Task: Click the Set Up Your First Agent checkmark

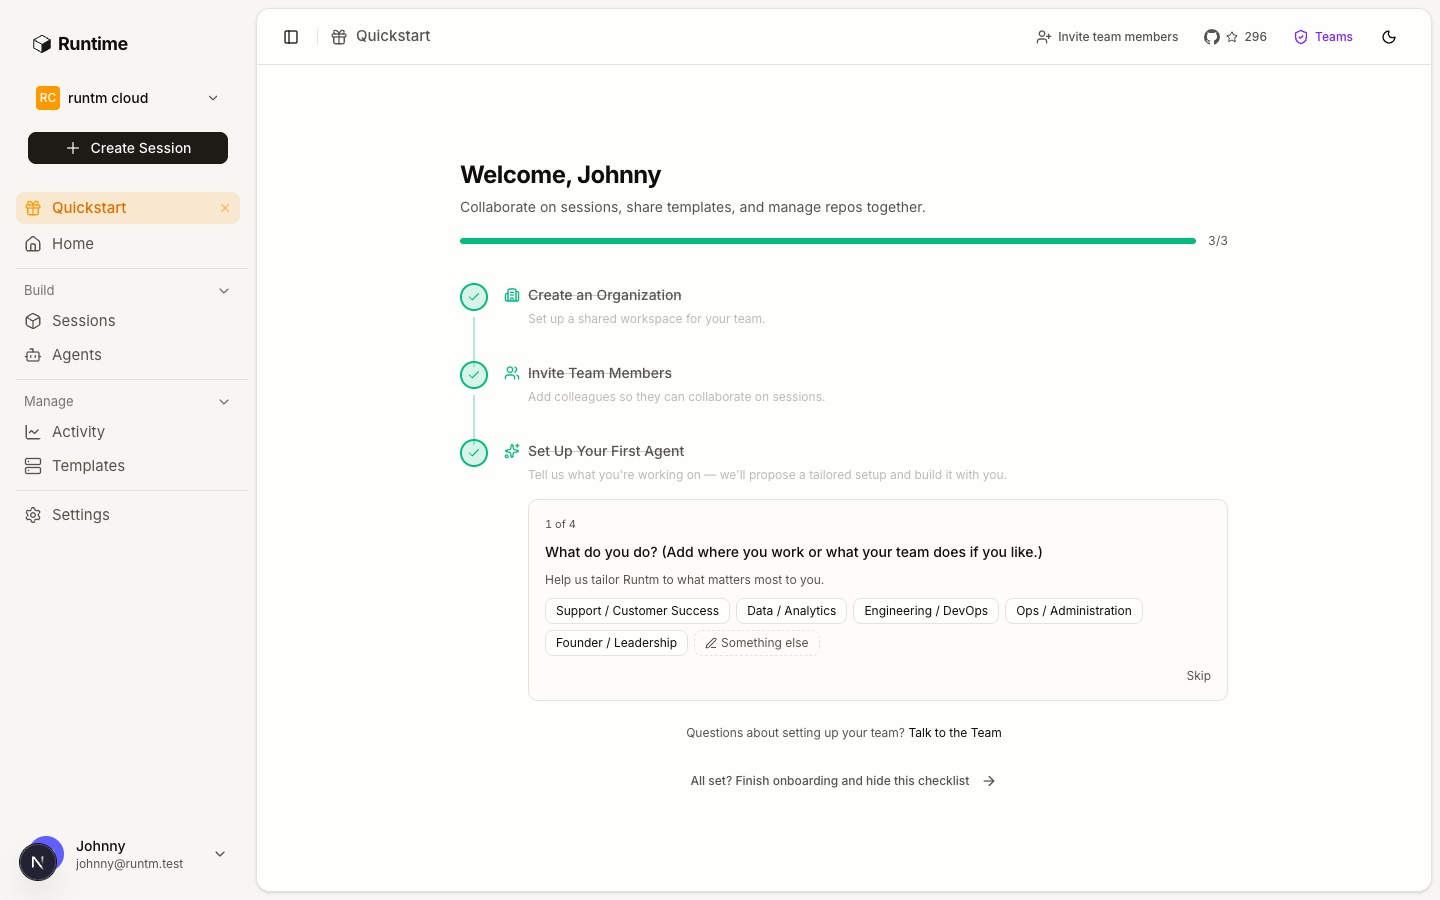Action: click(x=474, y=453)
